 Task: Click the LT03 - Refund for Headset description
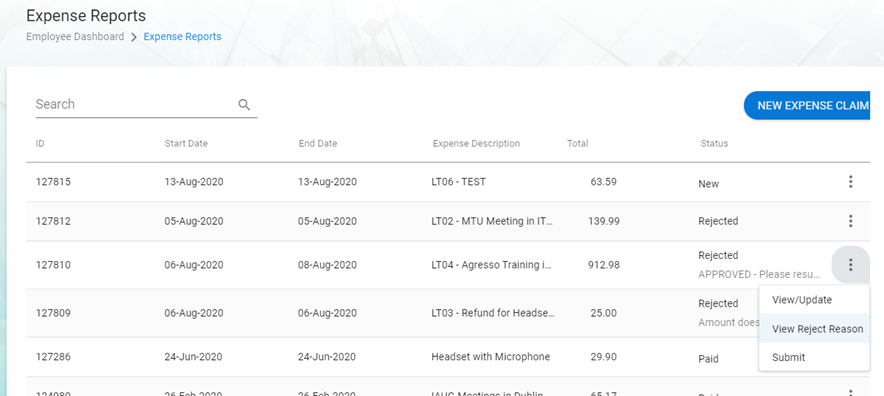pos(493,313)
